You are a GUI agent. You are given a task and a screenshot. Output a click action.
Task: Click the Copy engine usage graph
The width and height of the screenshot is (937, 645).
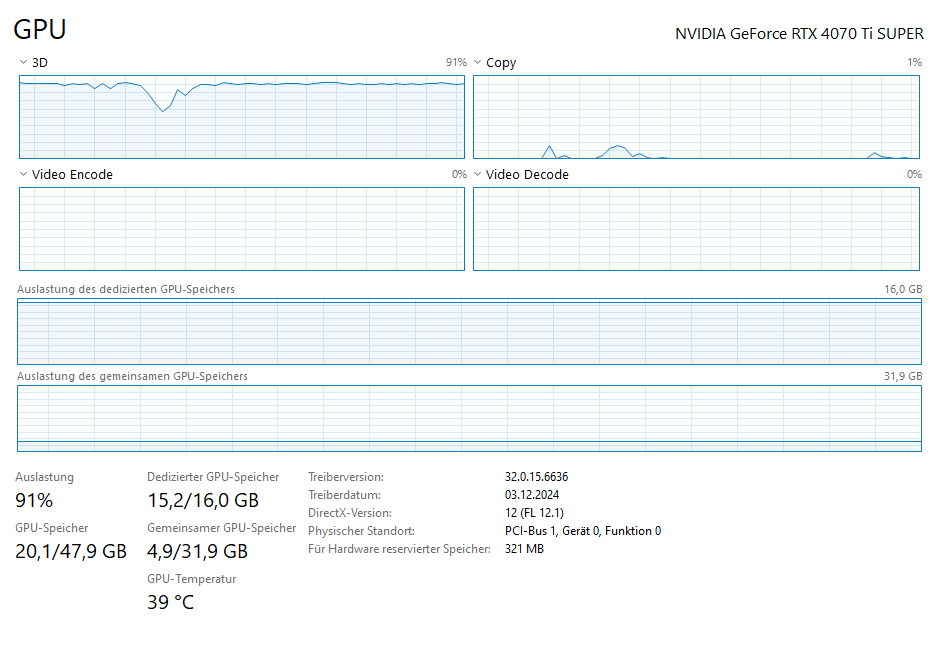click(696, 117)
